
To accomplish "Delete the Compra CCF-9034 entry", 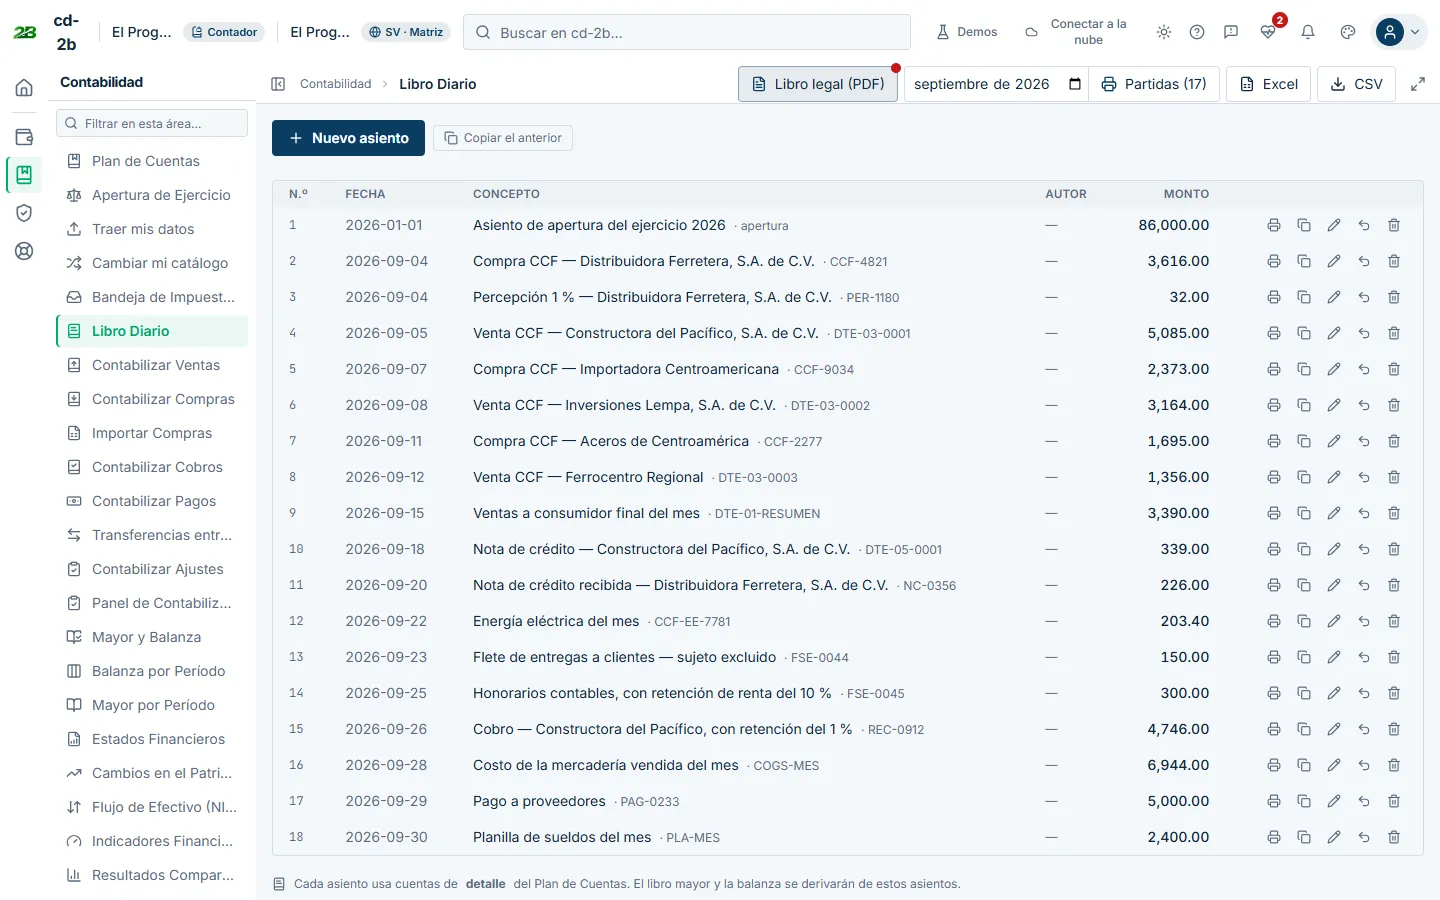I will tap(1394, 369).
